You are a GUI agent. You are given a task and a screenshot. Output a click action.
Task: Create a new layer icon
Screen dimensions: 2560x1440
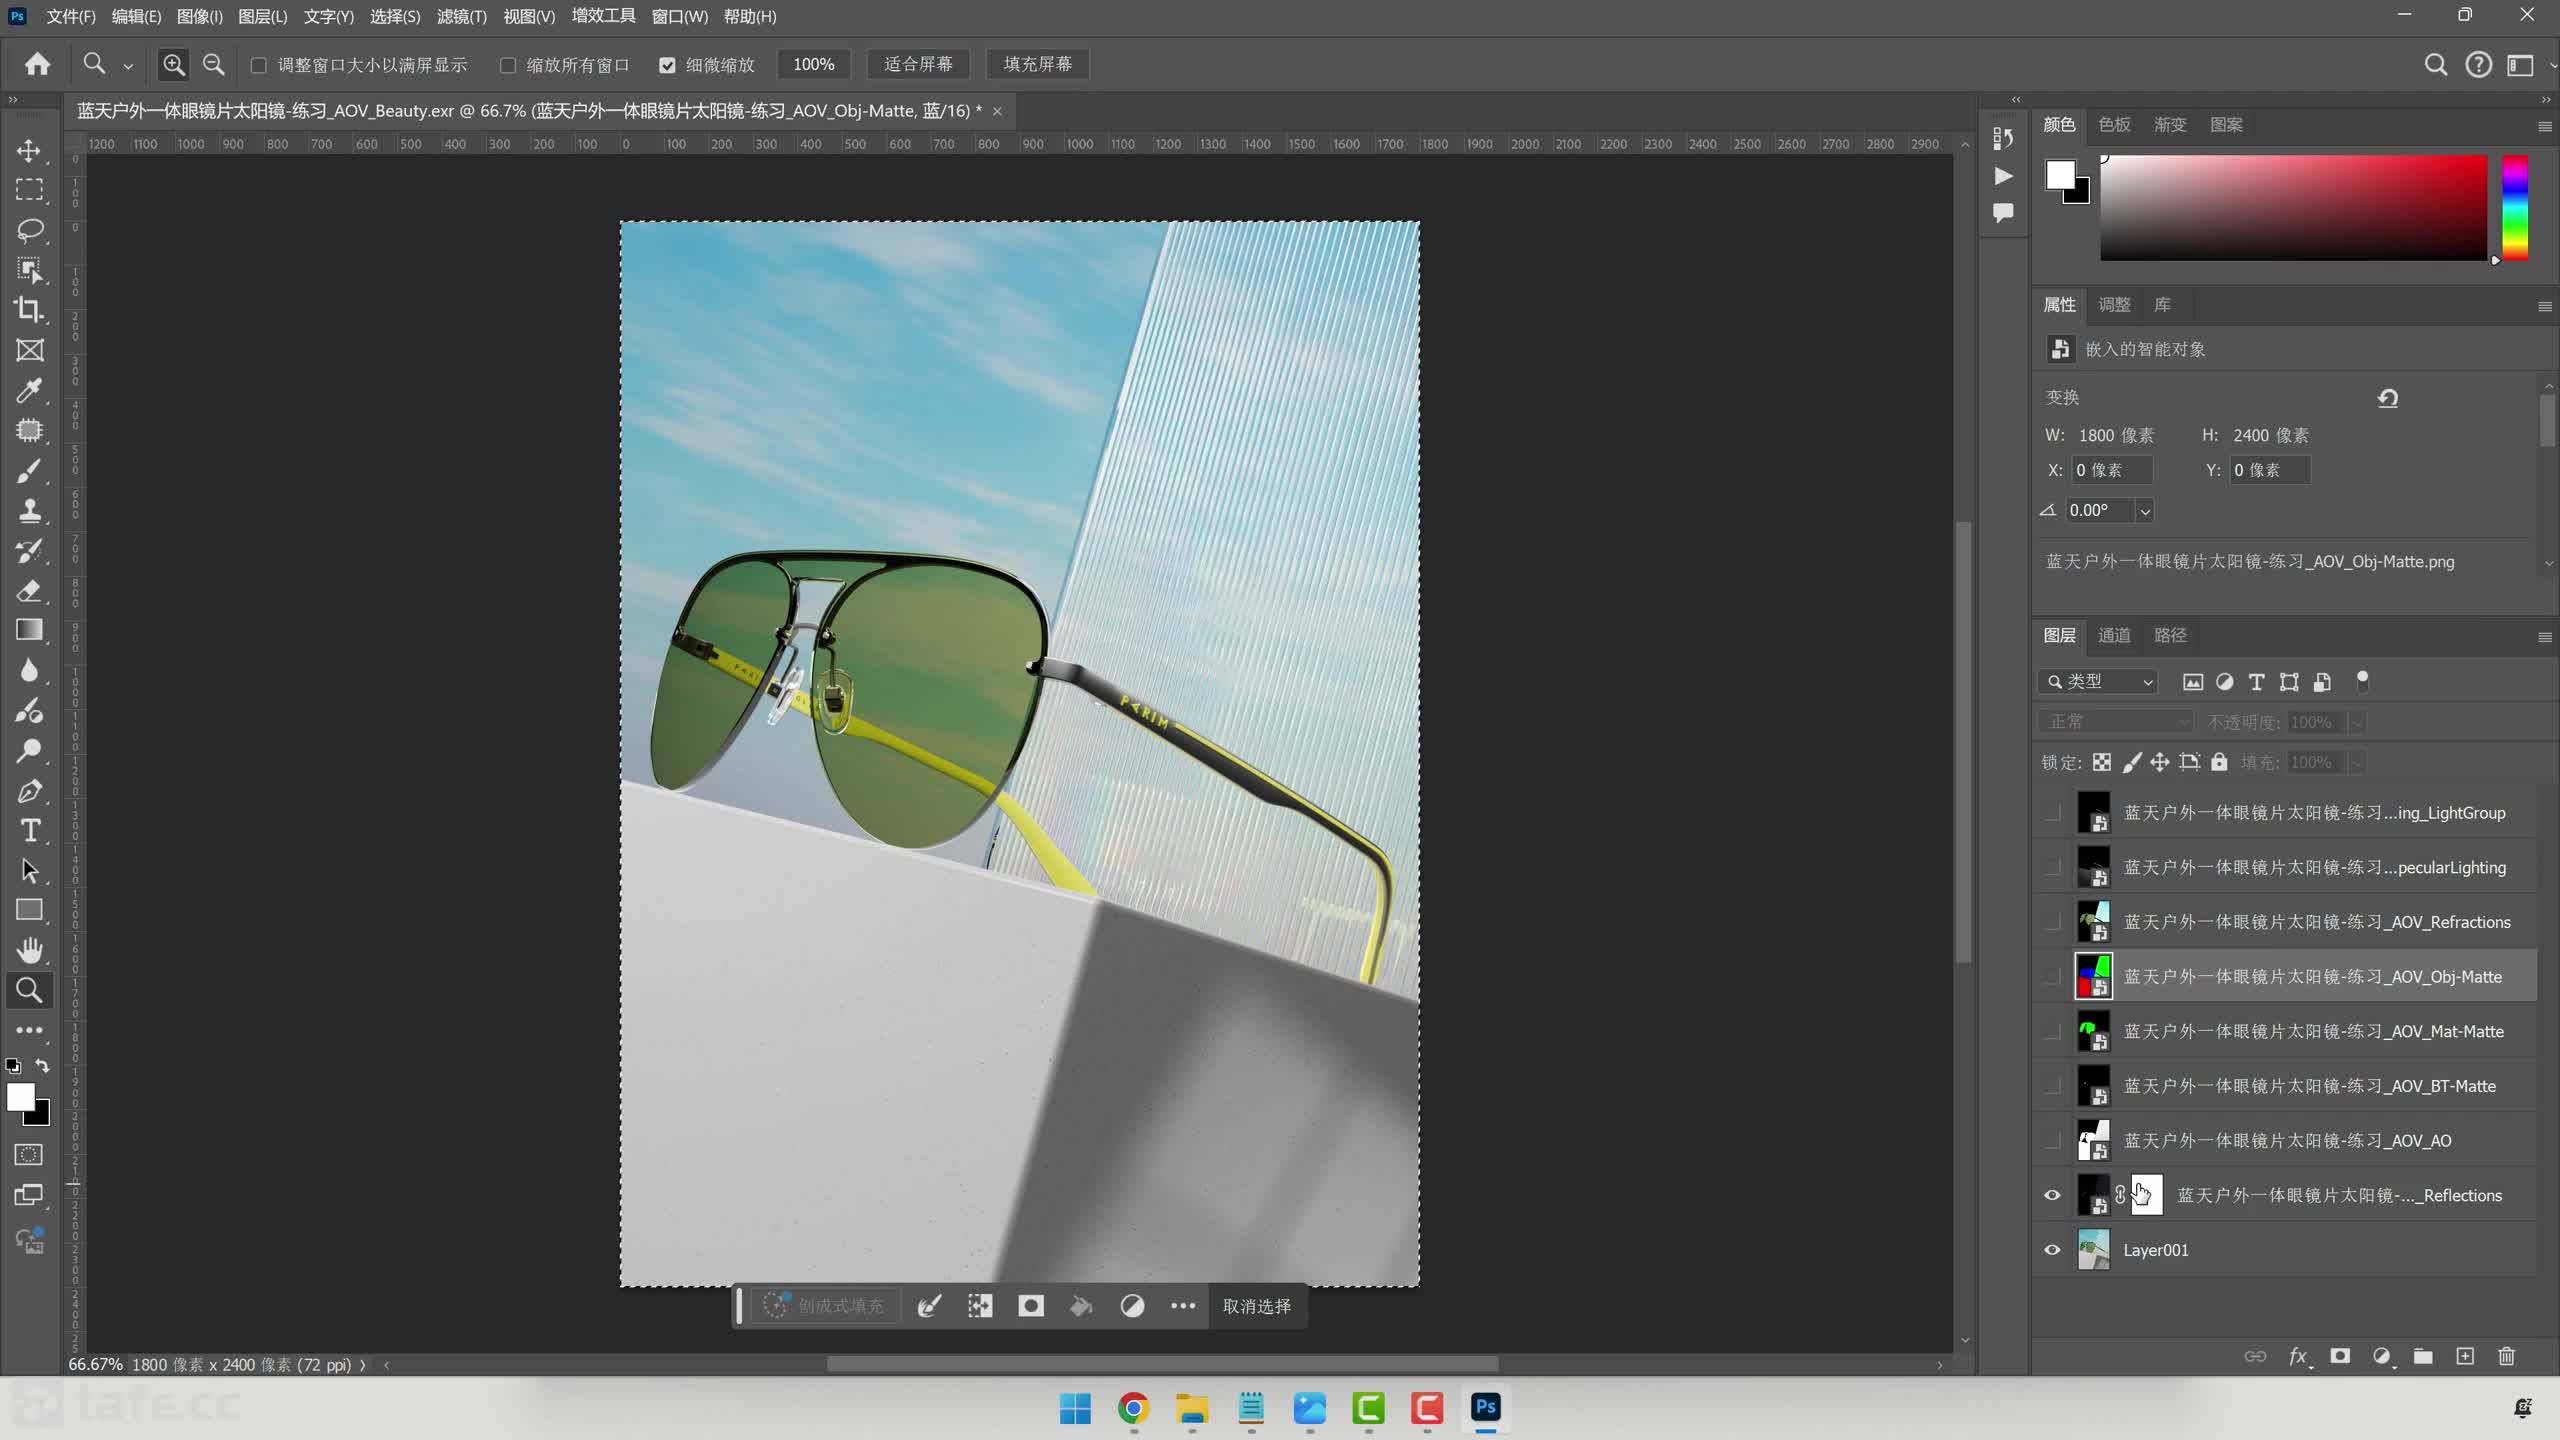point(2465,1356)
